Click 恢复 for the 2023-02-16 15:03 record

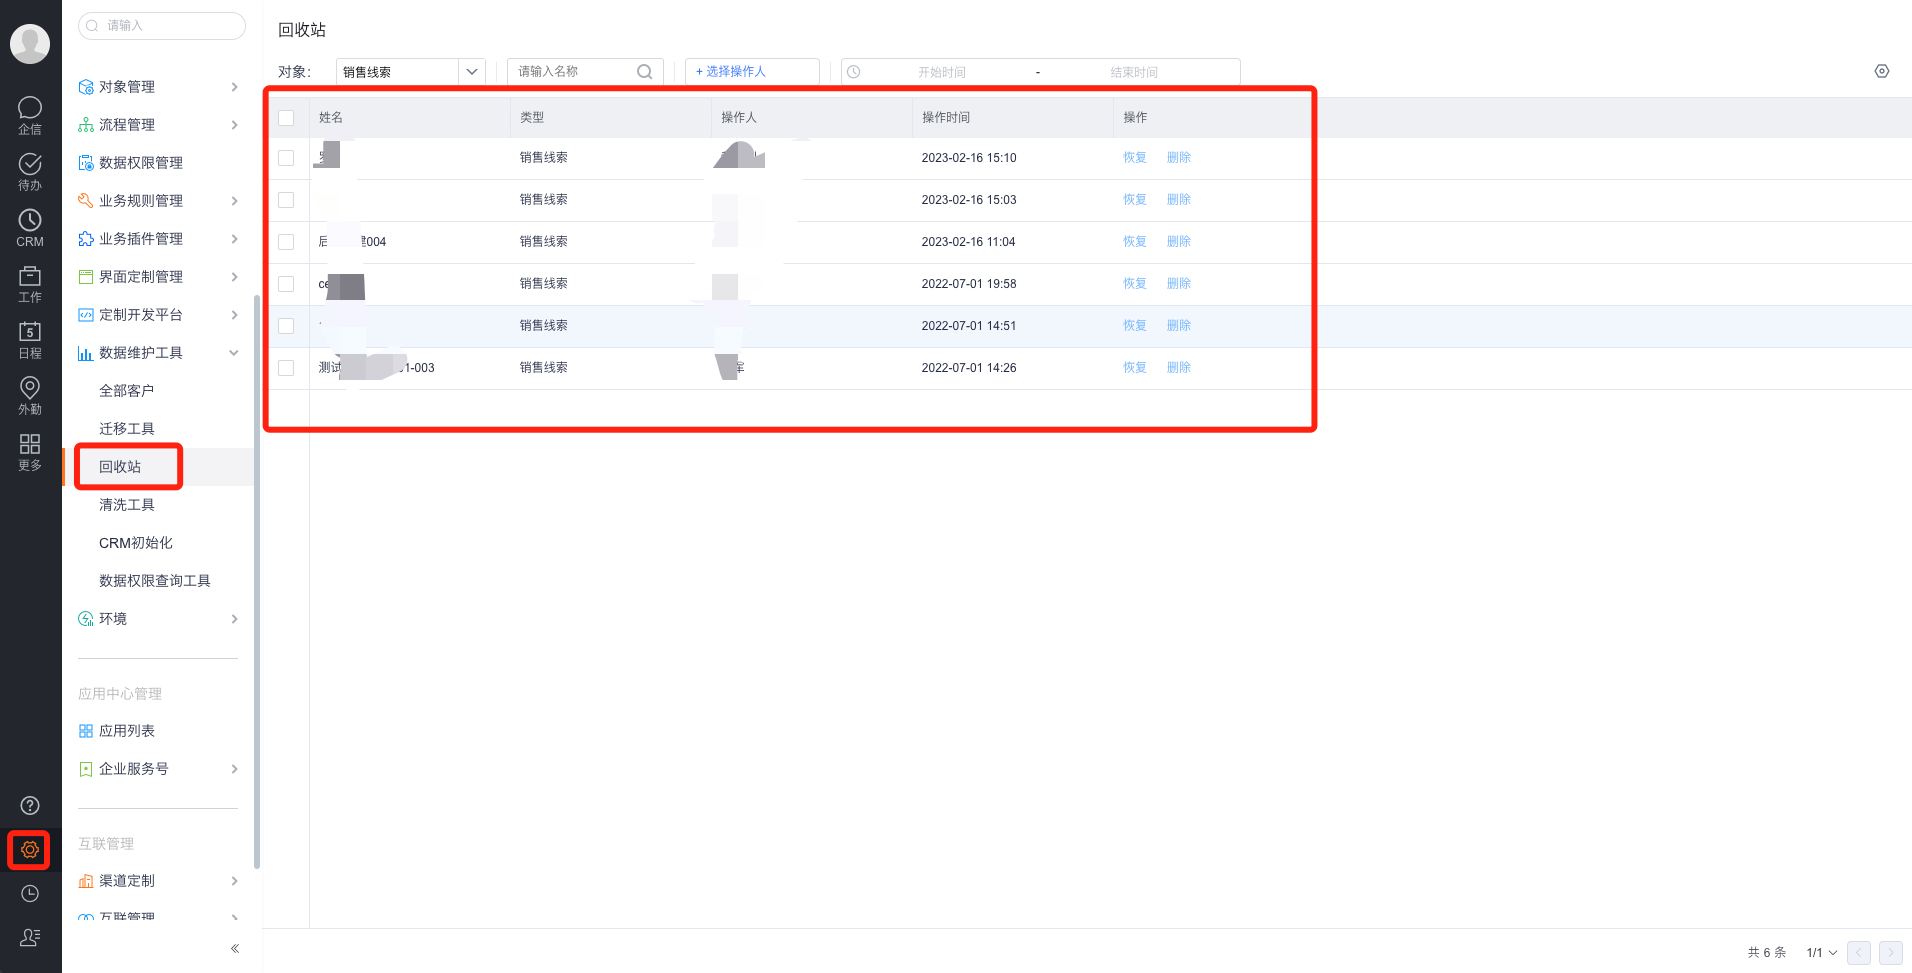[x=1134, y=200]
